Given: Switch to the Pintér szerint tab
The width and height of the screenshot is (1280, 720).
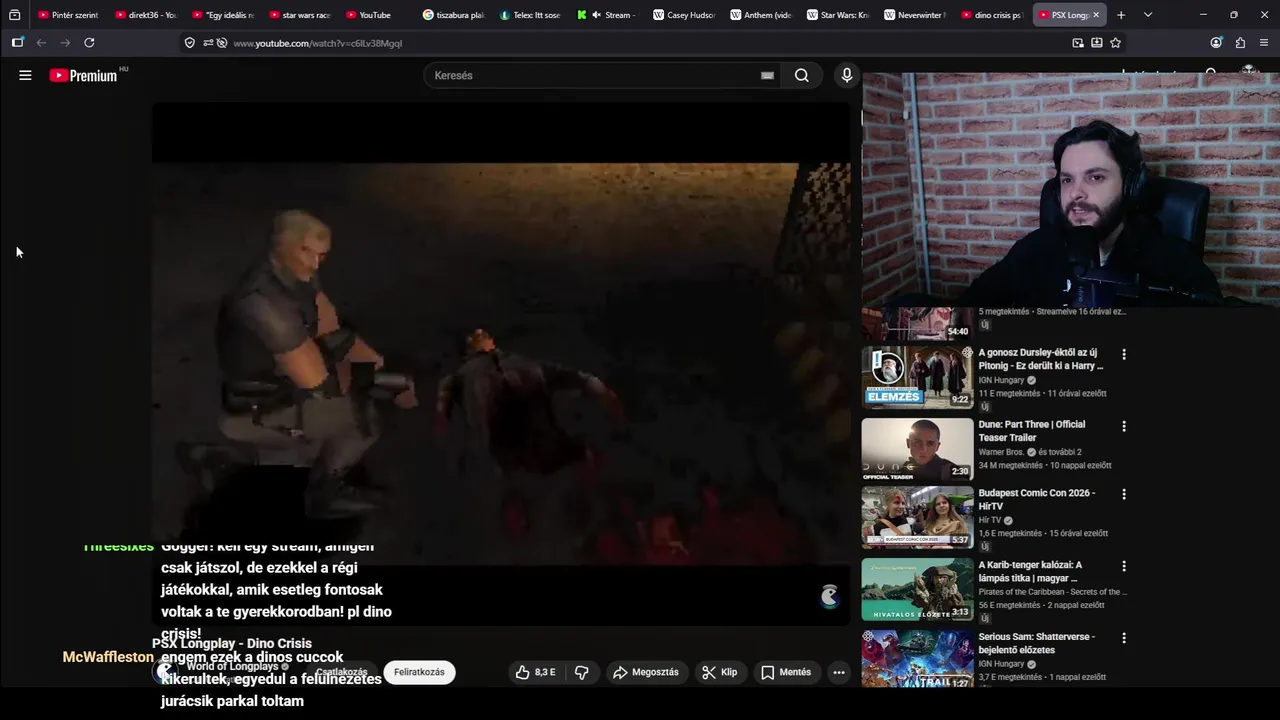Looking at the screenshot, I should [x=68, y=15].
